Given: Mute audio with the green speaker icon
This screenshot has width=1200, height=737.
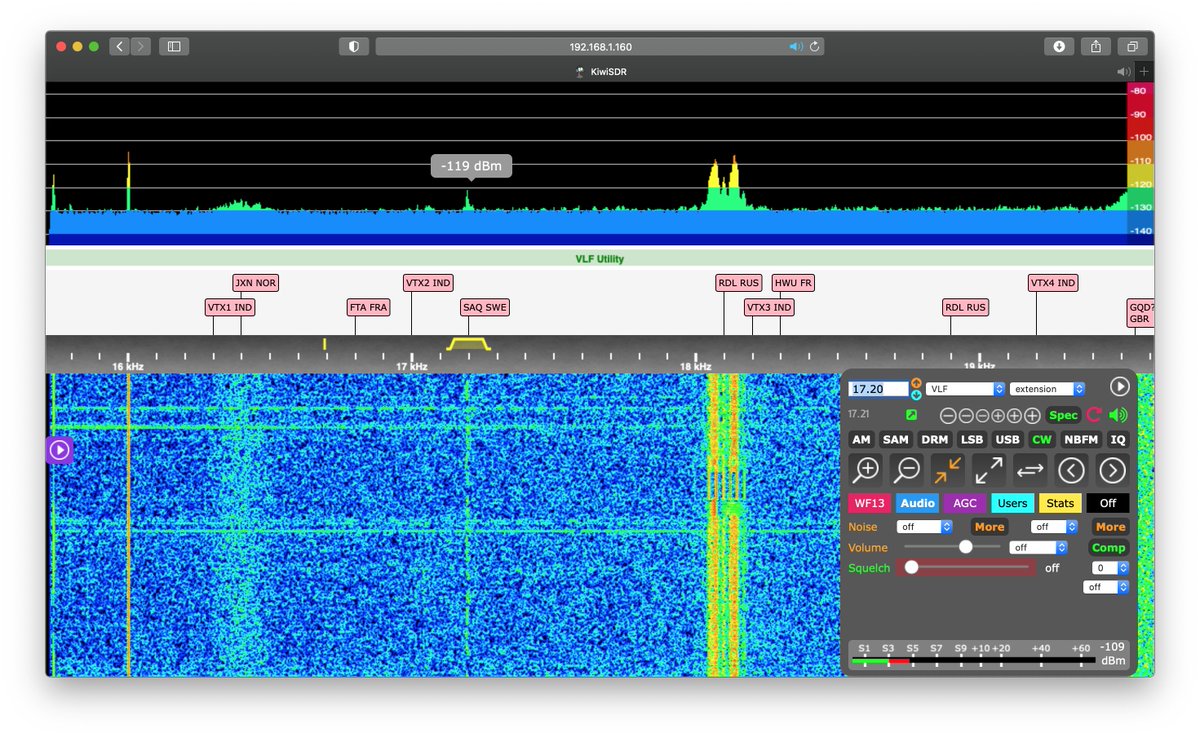Looking at the screenshot, I should click(1118, 415).
